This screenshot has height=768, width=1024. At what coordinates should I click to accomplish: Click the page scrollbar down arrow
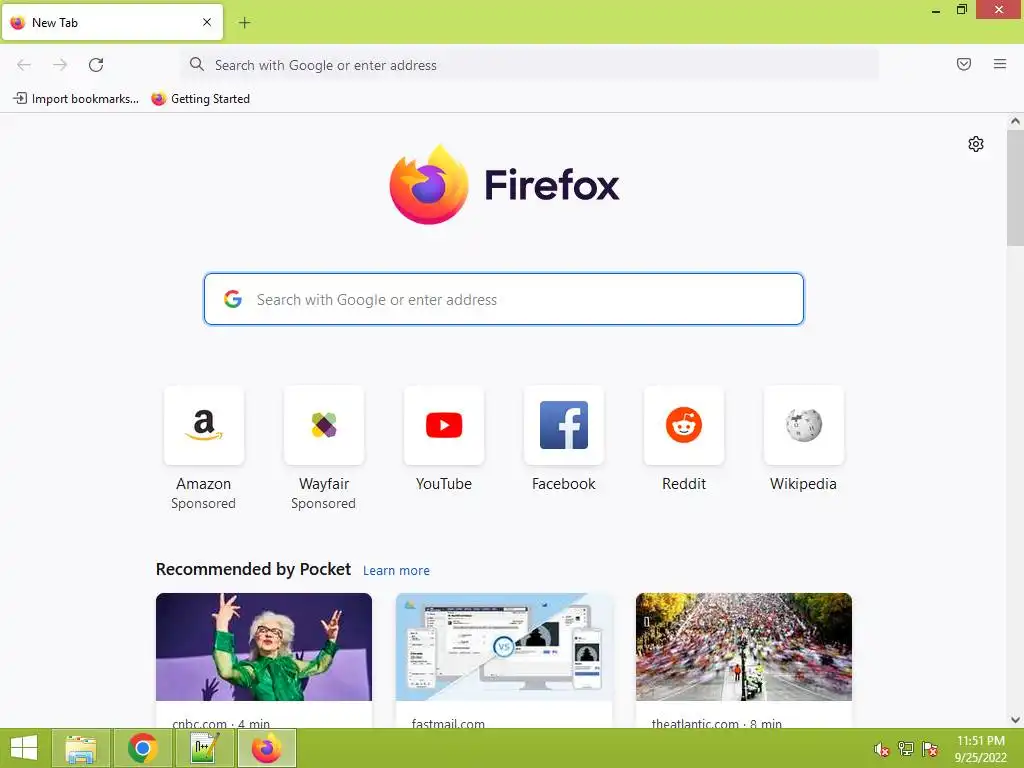click(1015, 720)
